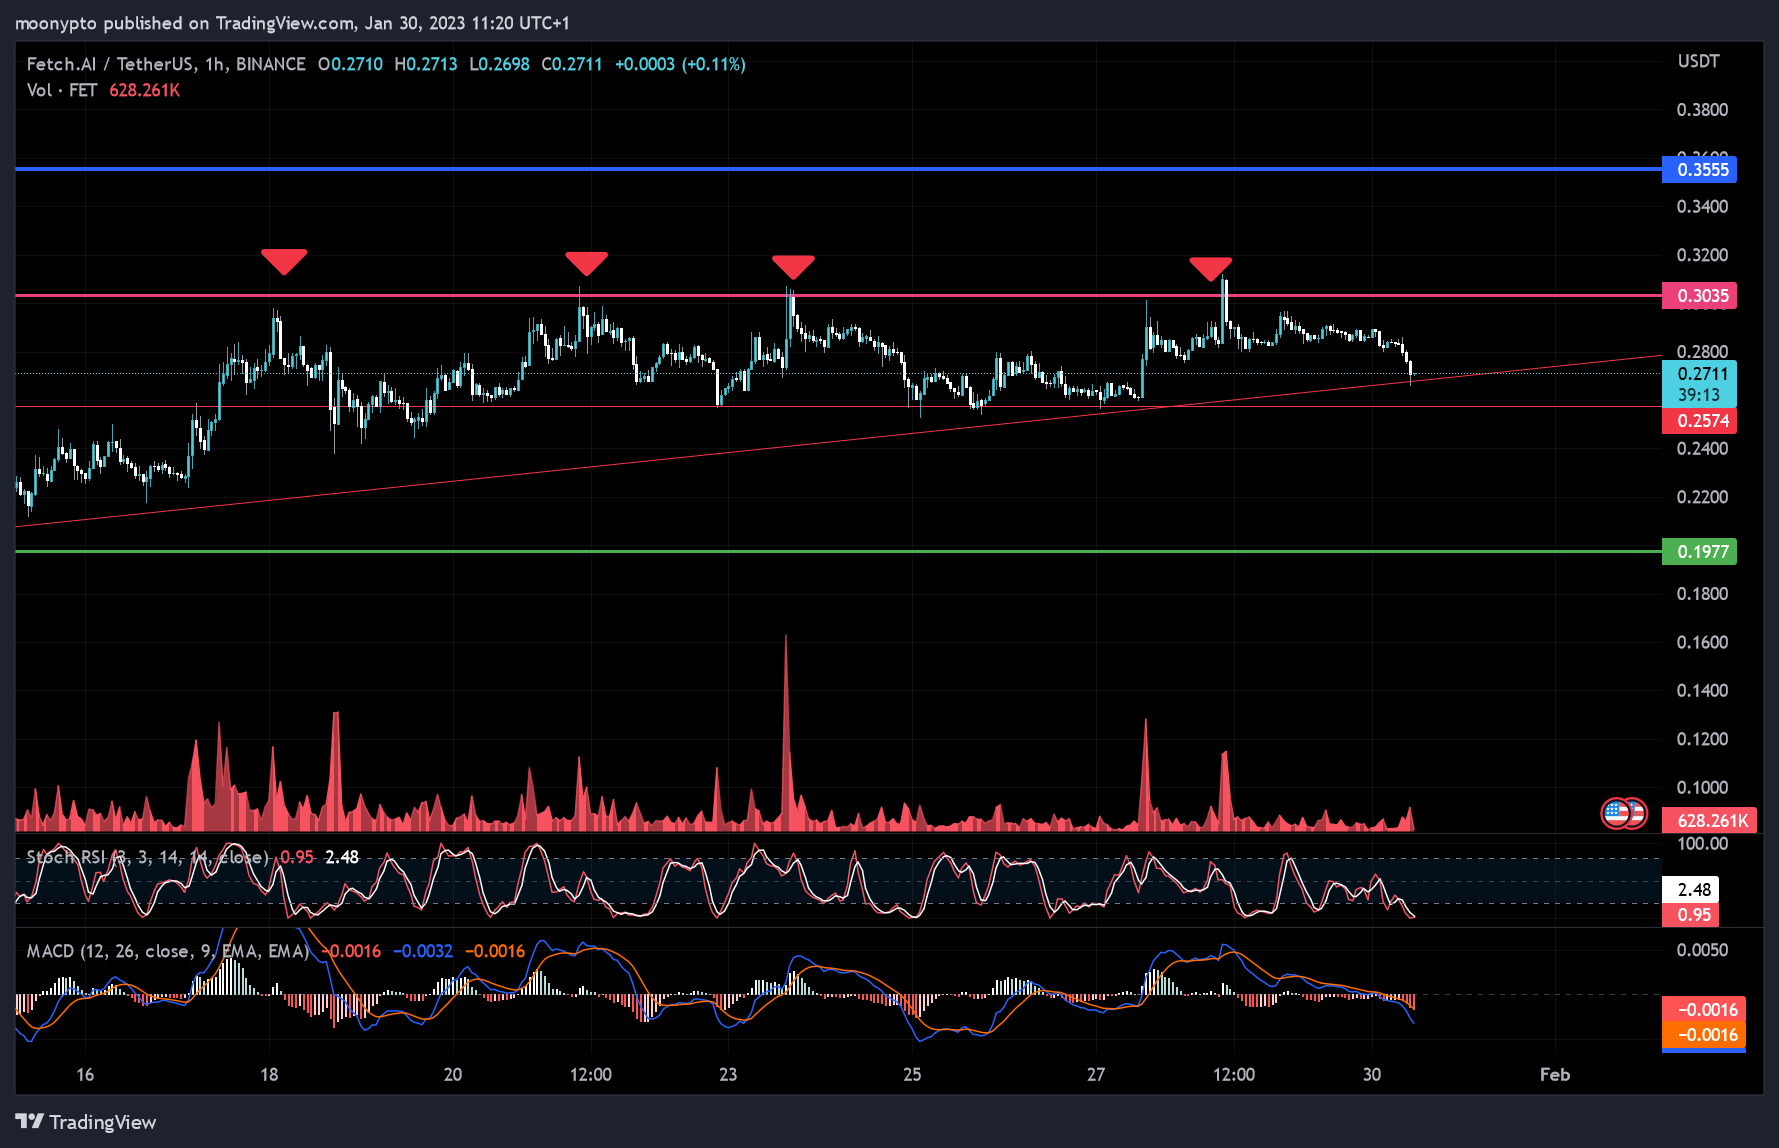Select the red triangle marker above the Jan 18 peak

(x=284, y=261)
